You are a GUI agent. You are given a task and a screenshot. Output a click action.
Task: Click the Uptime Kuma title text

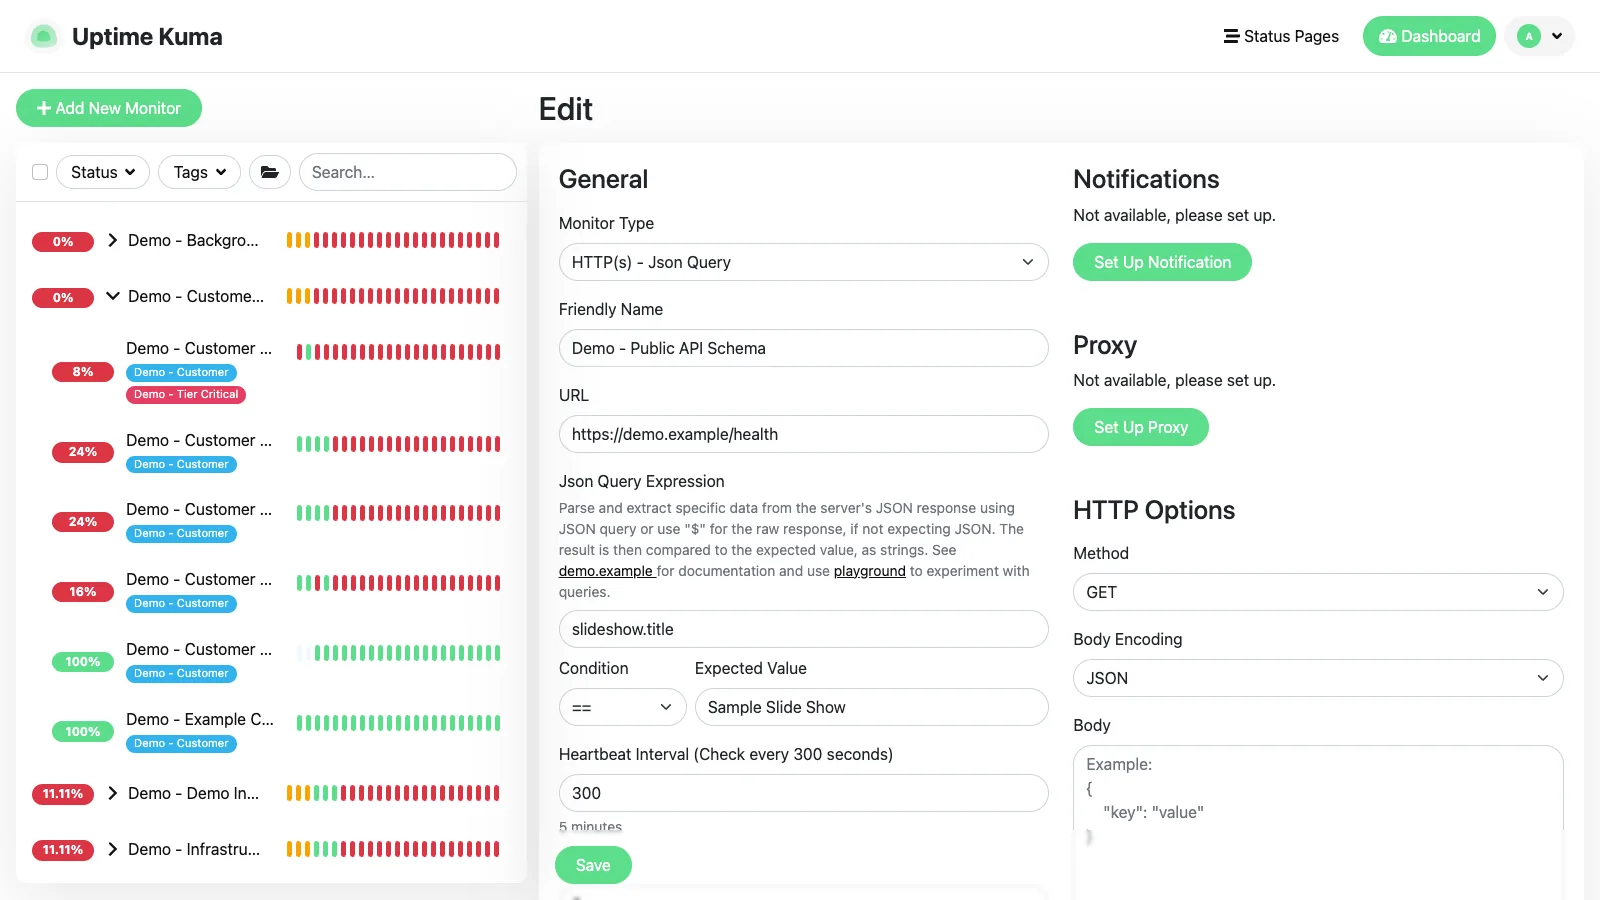(147, 37)
